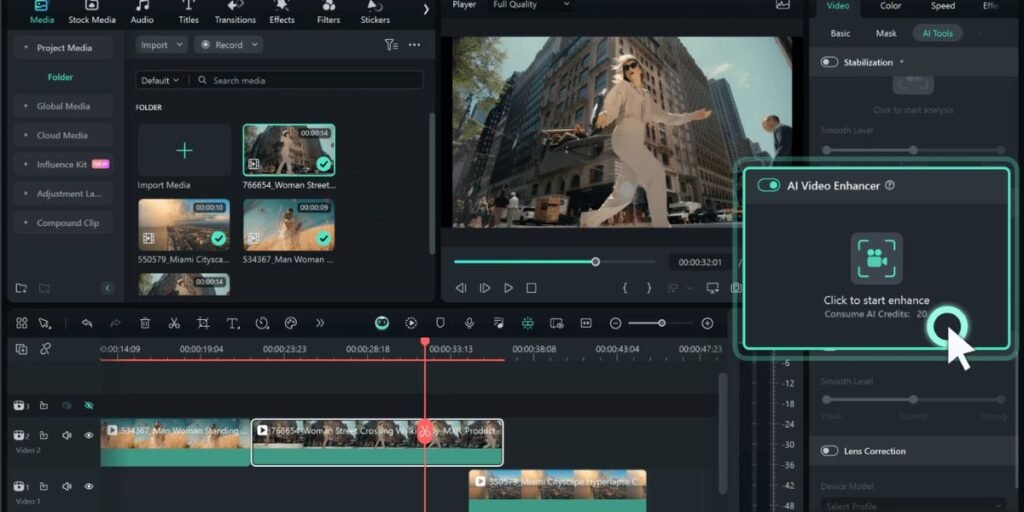Screen dimensions: 1024x512
Task: Undo the last action
Action: [x=87, y=323]
